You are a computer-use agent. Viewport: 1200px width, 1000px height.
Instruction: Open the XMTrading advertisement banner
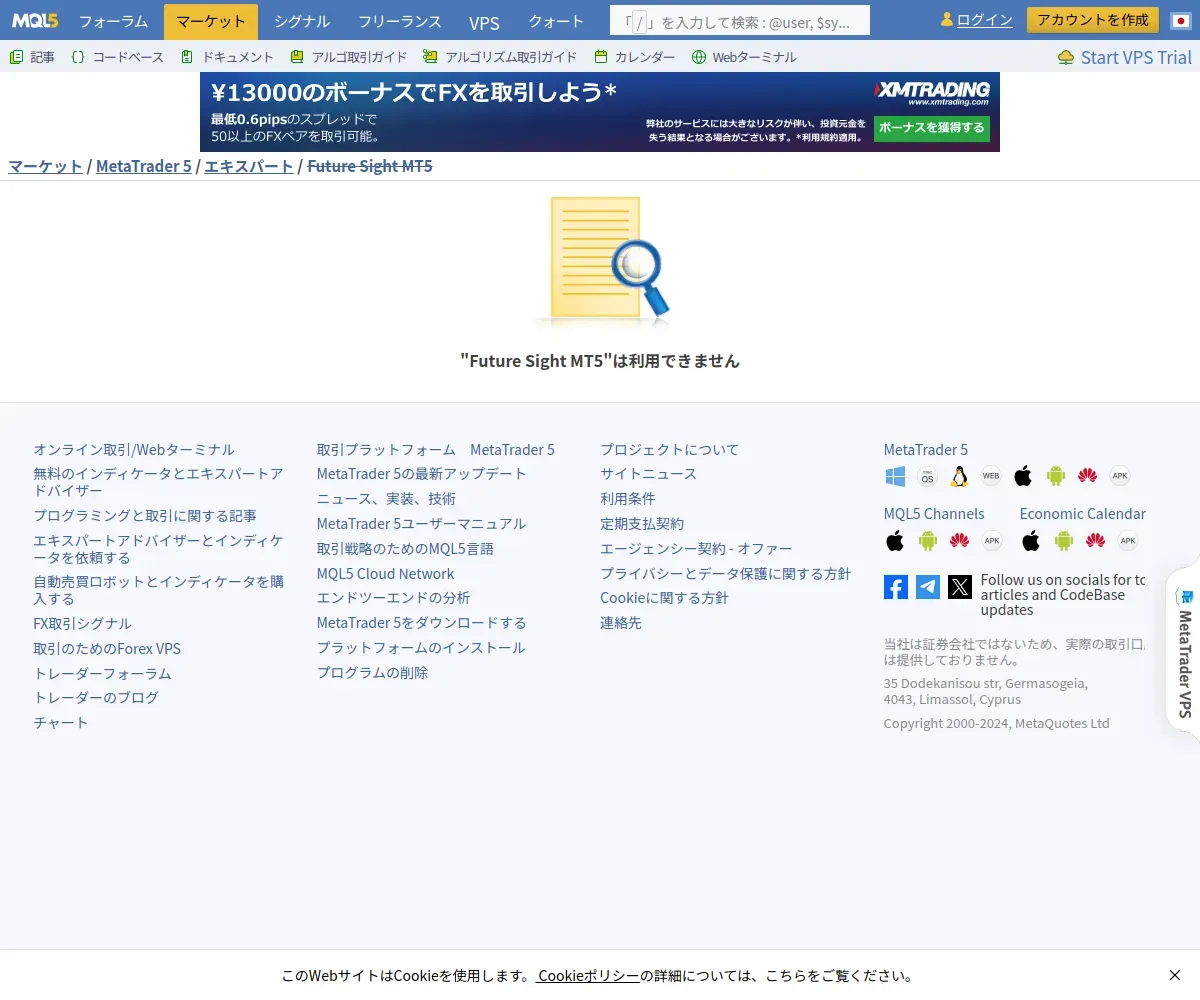click(600, 112)
